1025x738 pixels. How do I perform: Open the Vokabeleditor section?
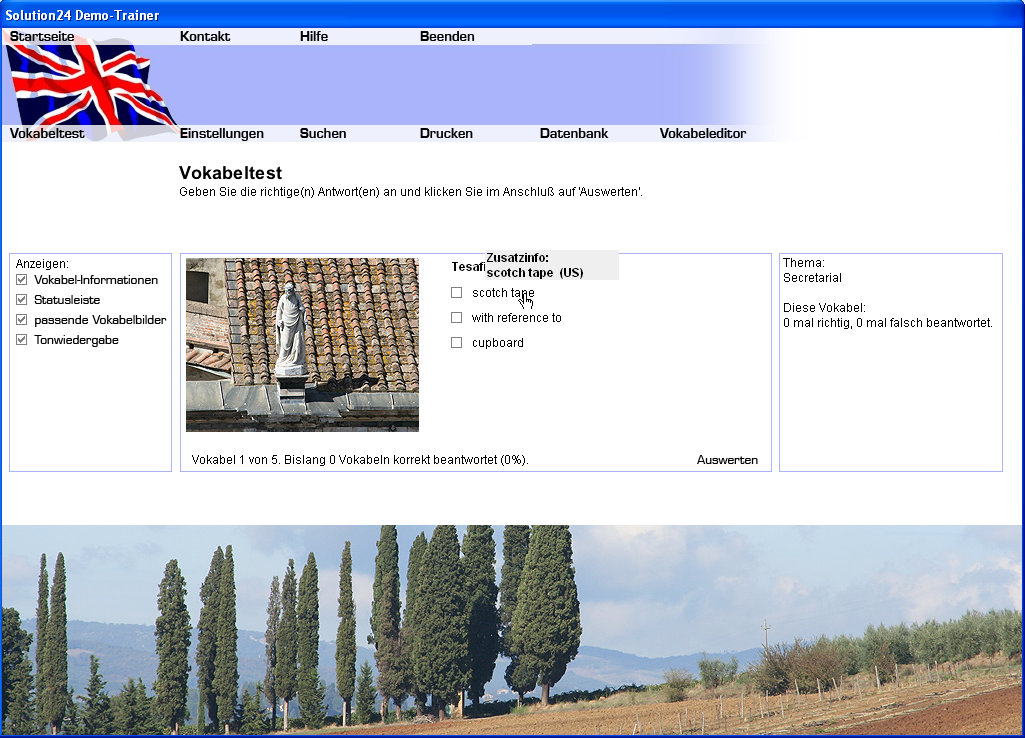point(703,133)
